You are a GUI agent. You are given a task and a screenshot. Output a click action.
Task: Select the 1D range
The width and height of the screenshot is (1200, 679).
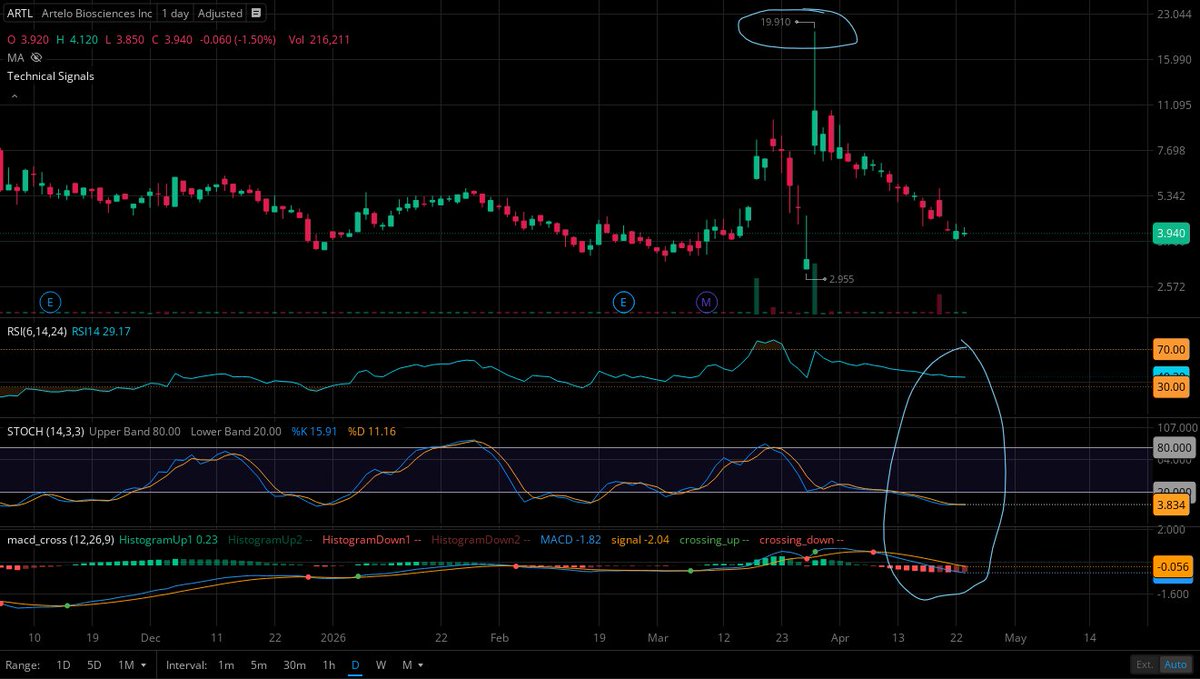pos(63,664)
